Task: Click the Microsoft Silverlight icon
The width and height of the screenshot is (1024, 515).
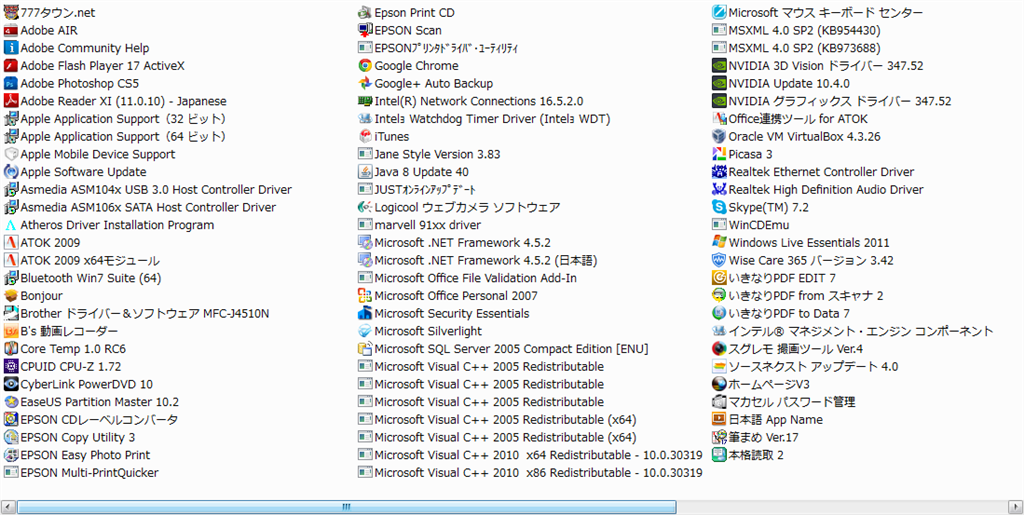Action: coord(365,331)
